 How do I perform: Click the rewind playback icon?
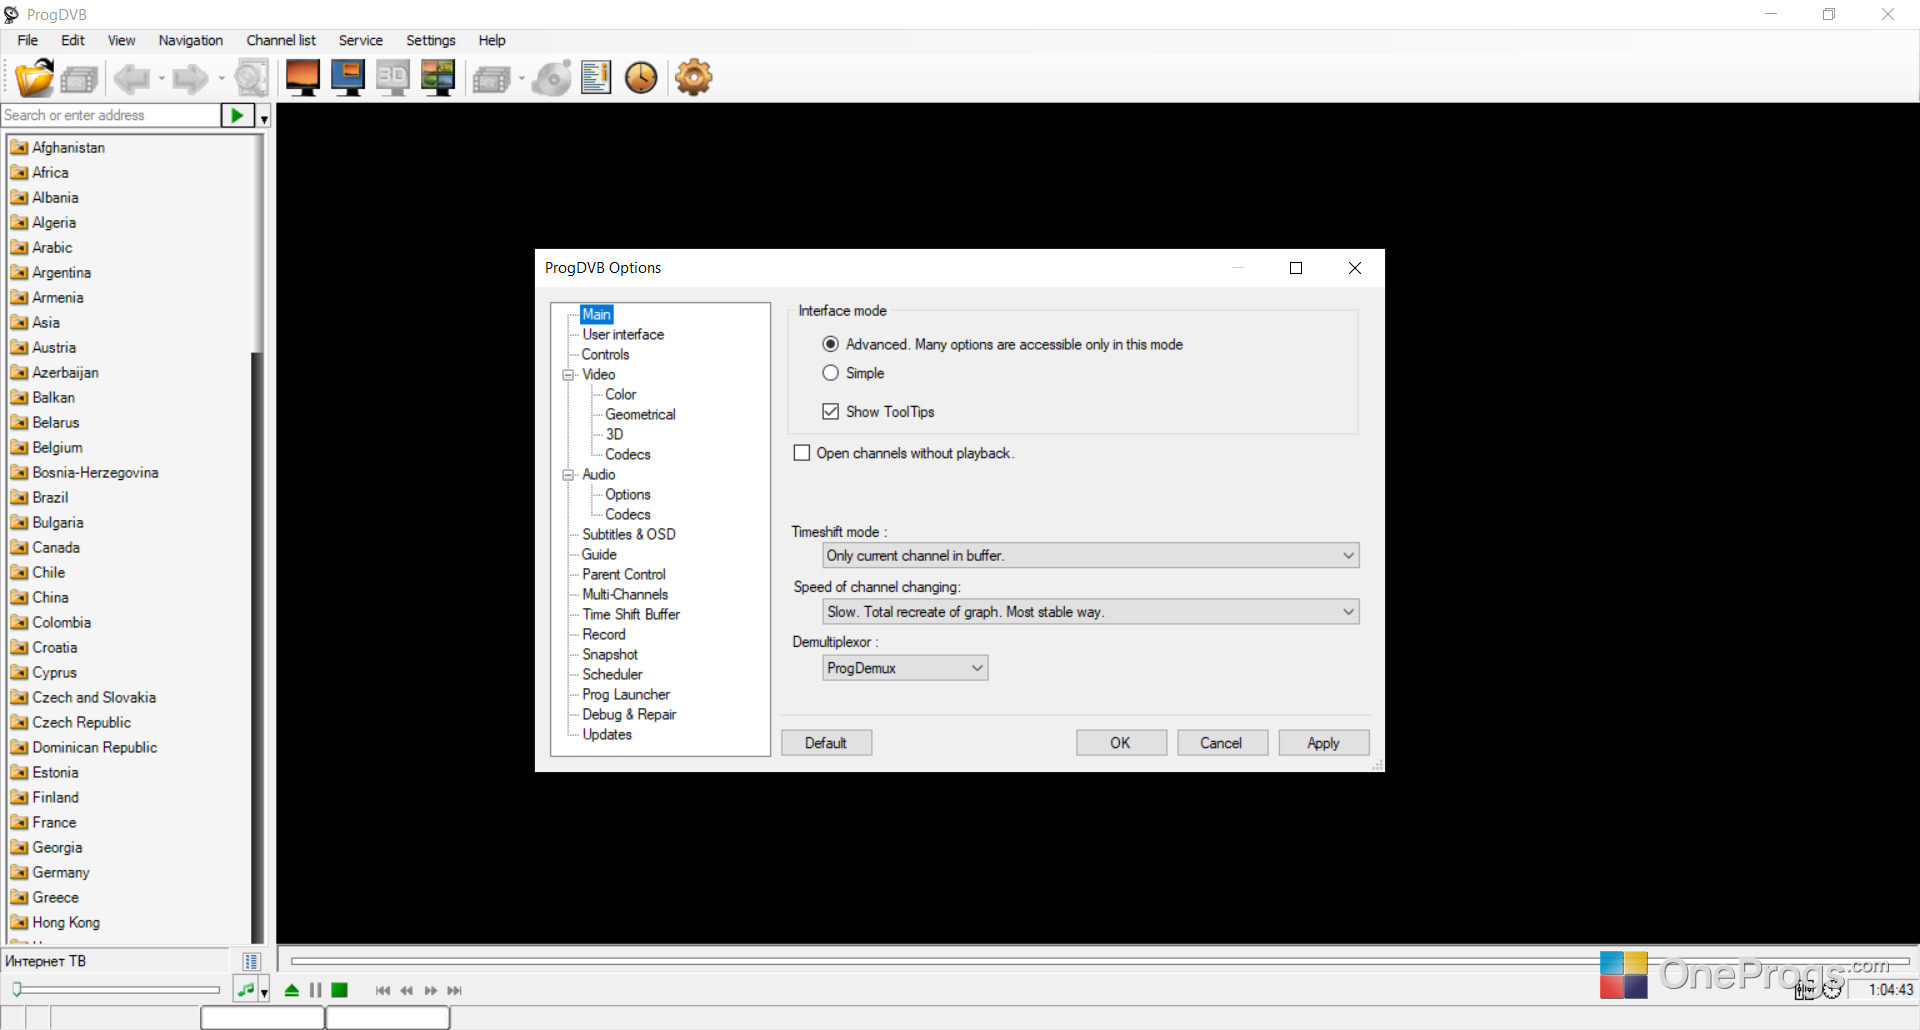click(406, 991)
